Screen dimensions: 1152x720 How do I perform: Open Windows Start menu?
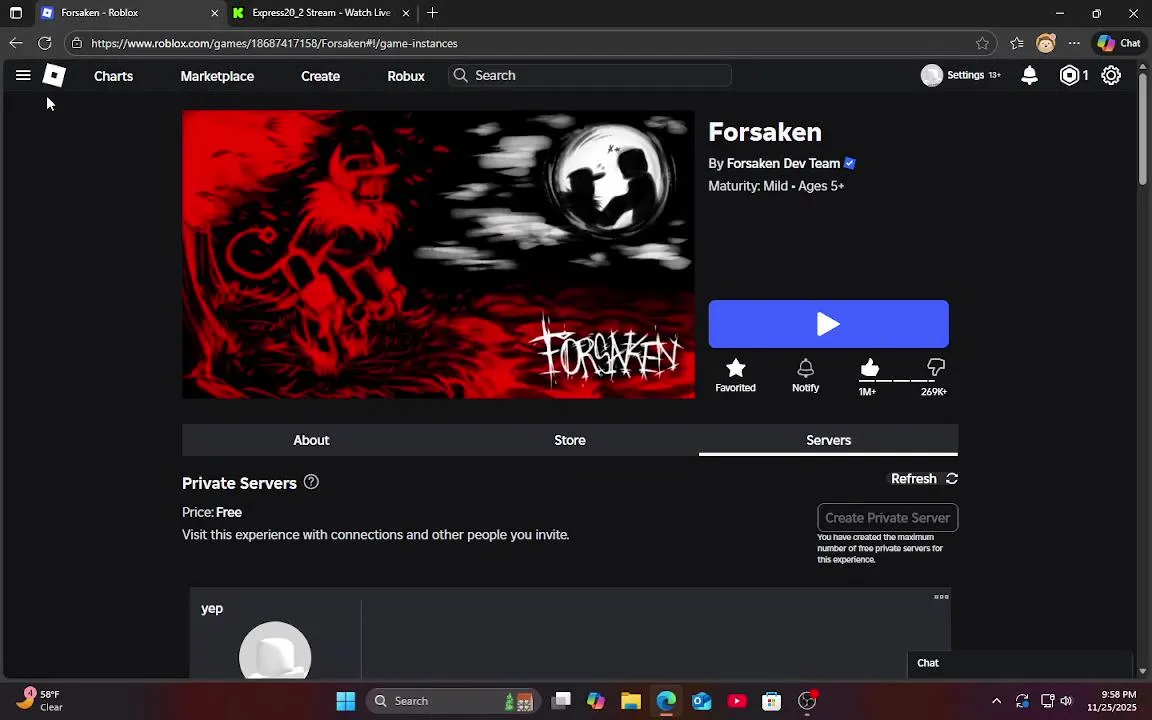[345, 701]
